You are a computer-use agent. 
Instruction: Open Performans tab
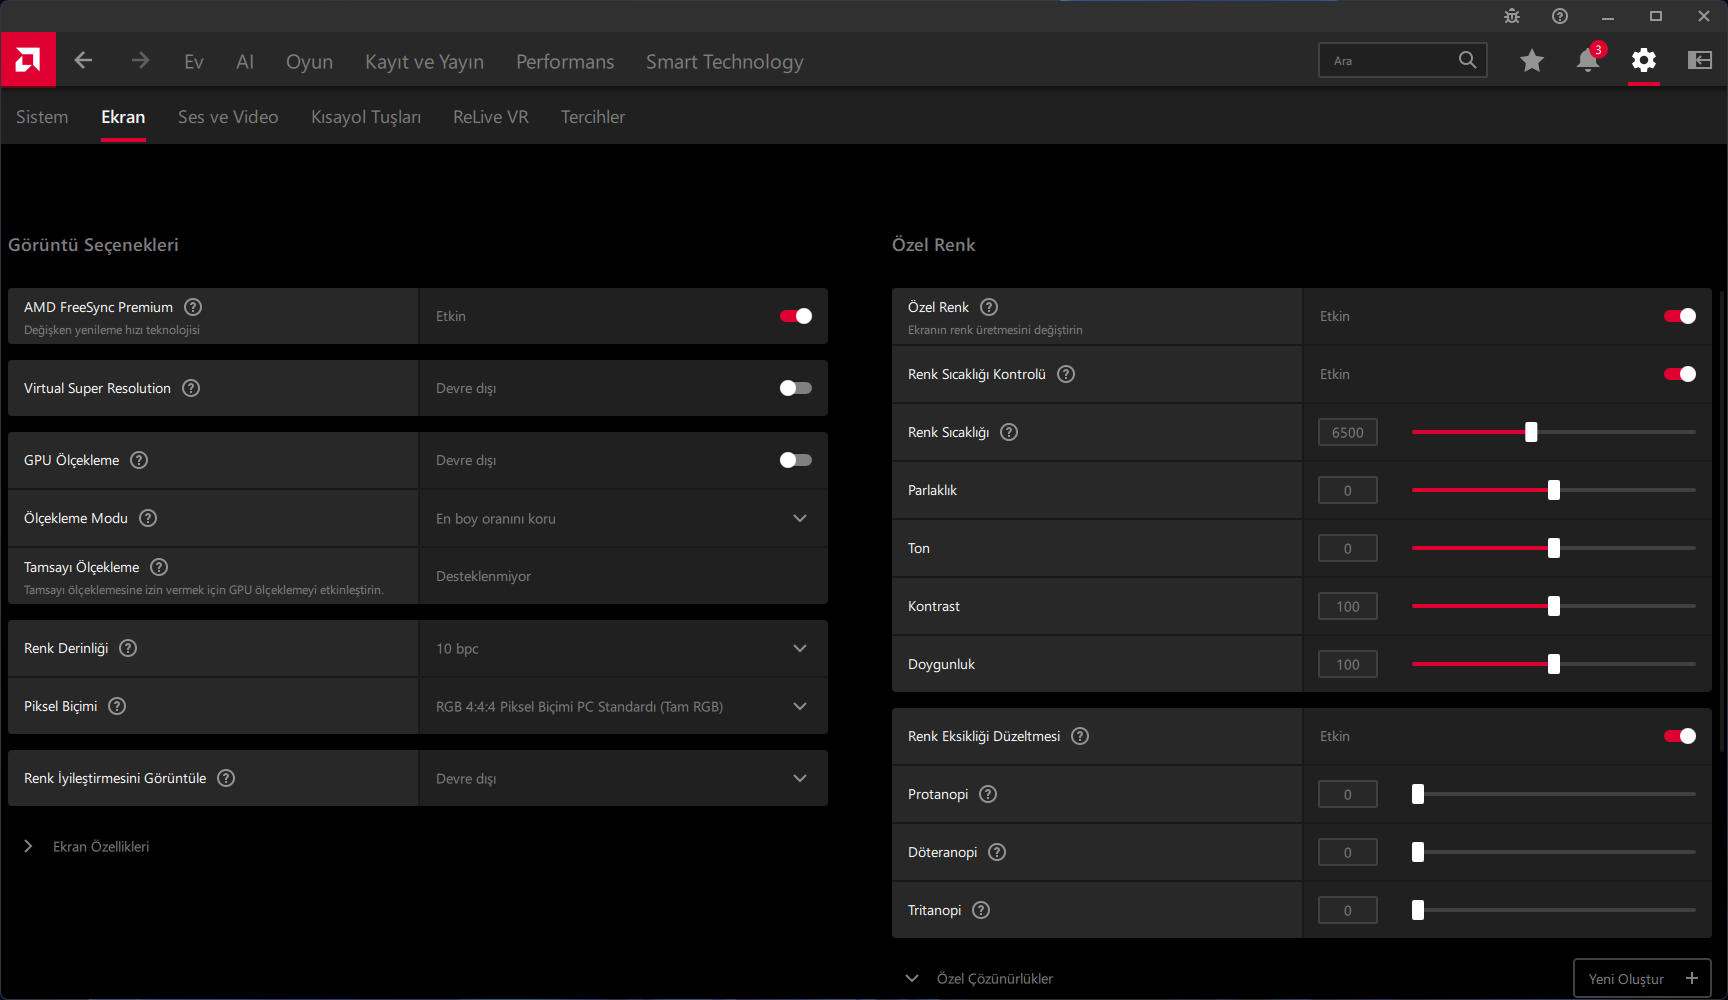[565, 62]
